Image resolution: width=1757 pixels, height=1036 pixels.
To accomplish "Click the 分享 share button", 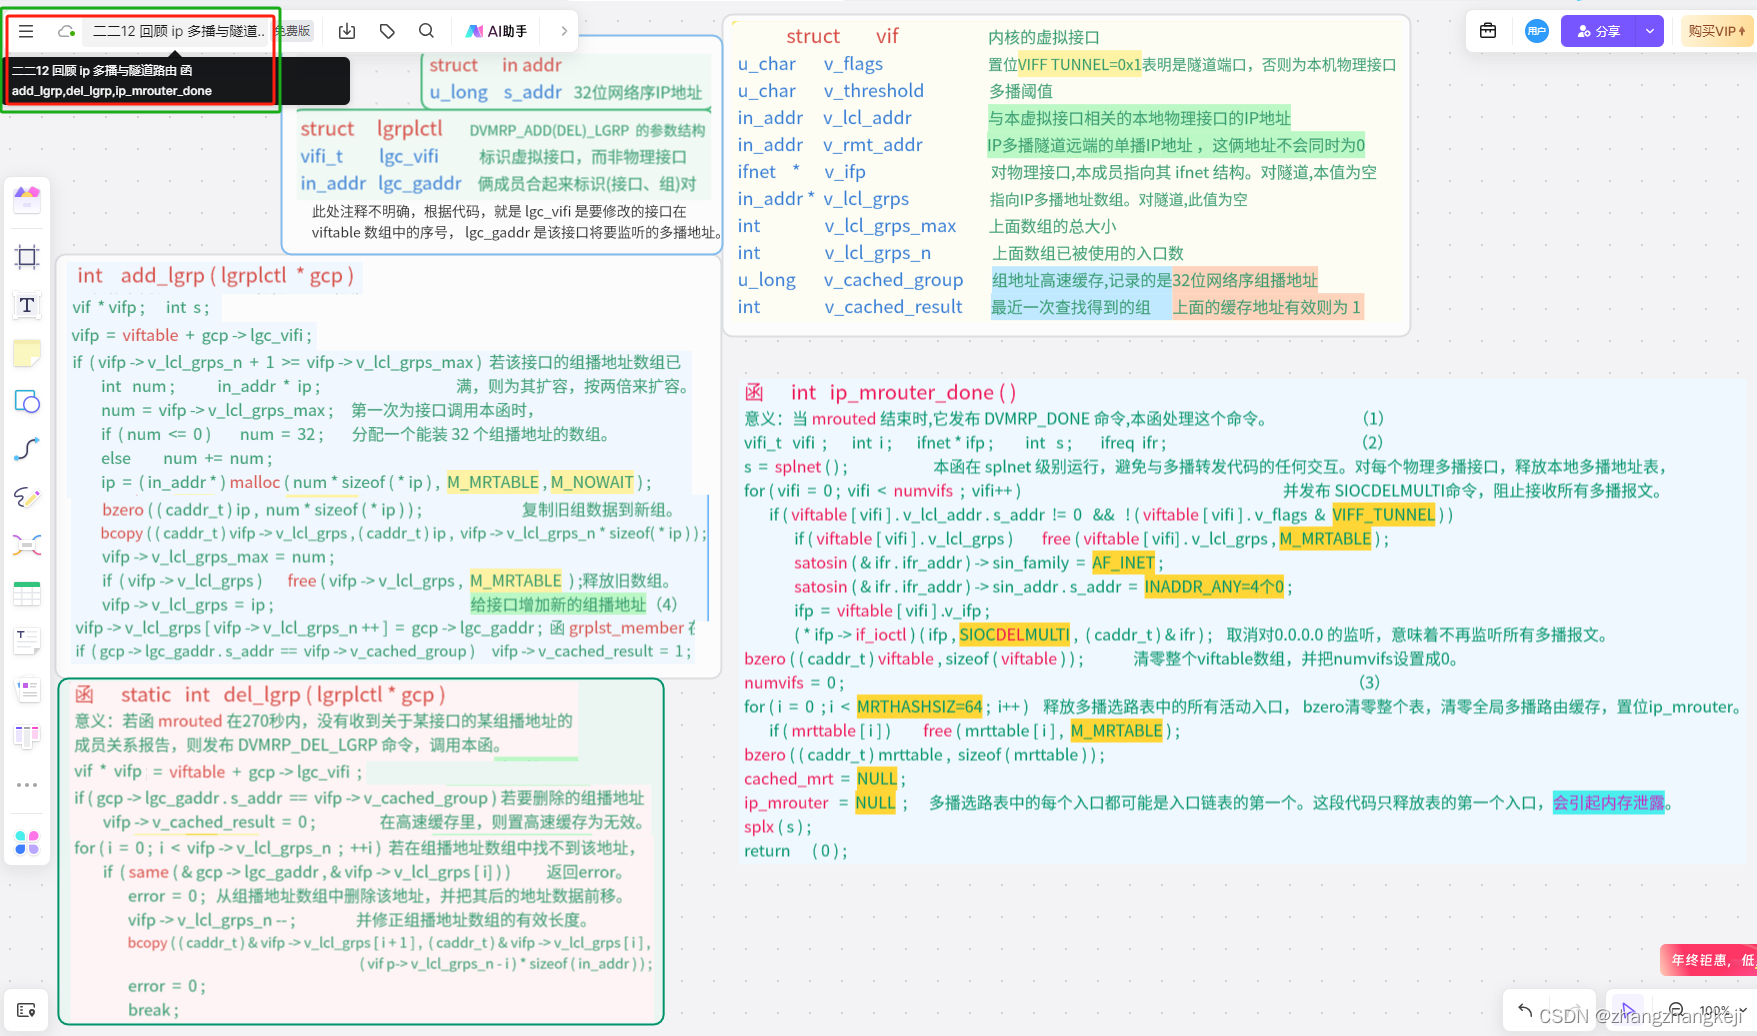I will (x=1598, y=31).
